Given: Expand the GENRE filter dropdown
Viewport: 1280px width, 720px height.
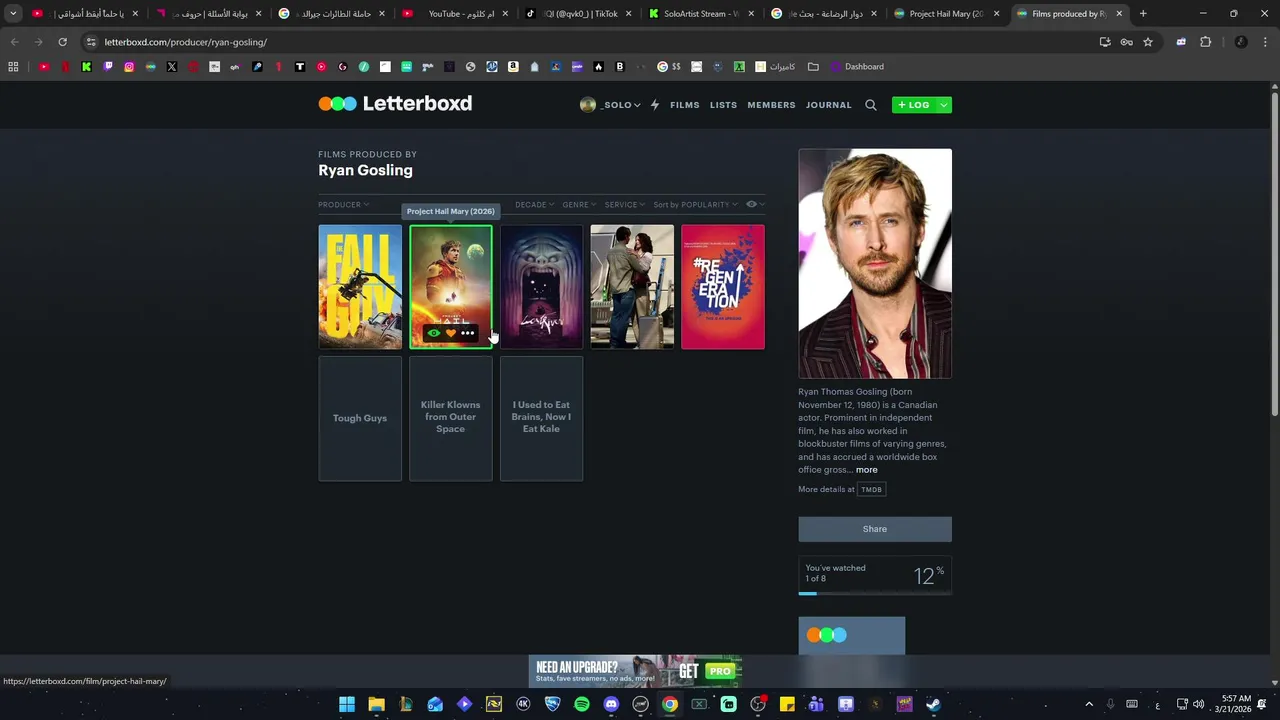Looking at the screenshot, I should (579, 204).
